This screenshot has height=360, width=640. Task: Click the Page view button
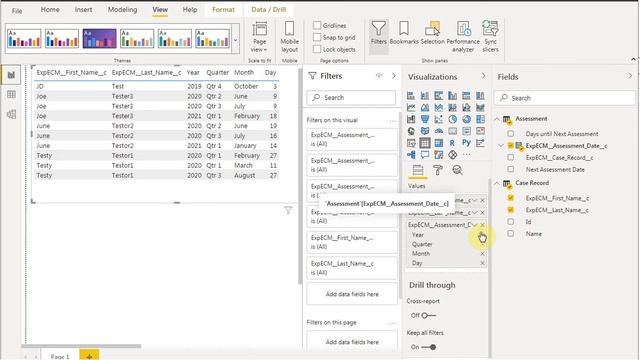pyautogui.click(x=259, y=37)
